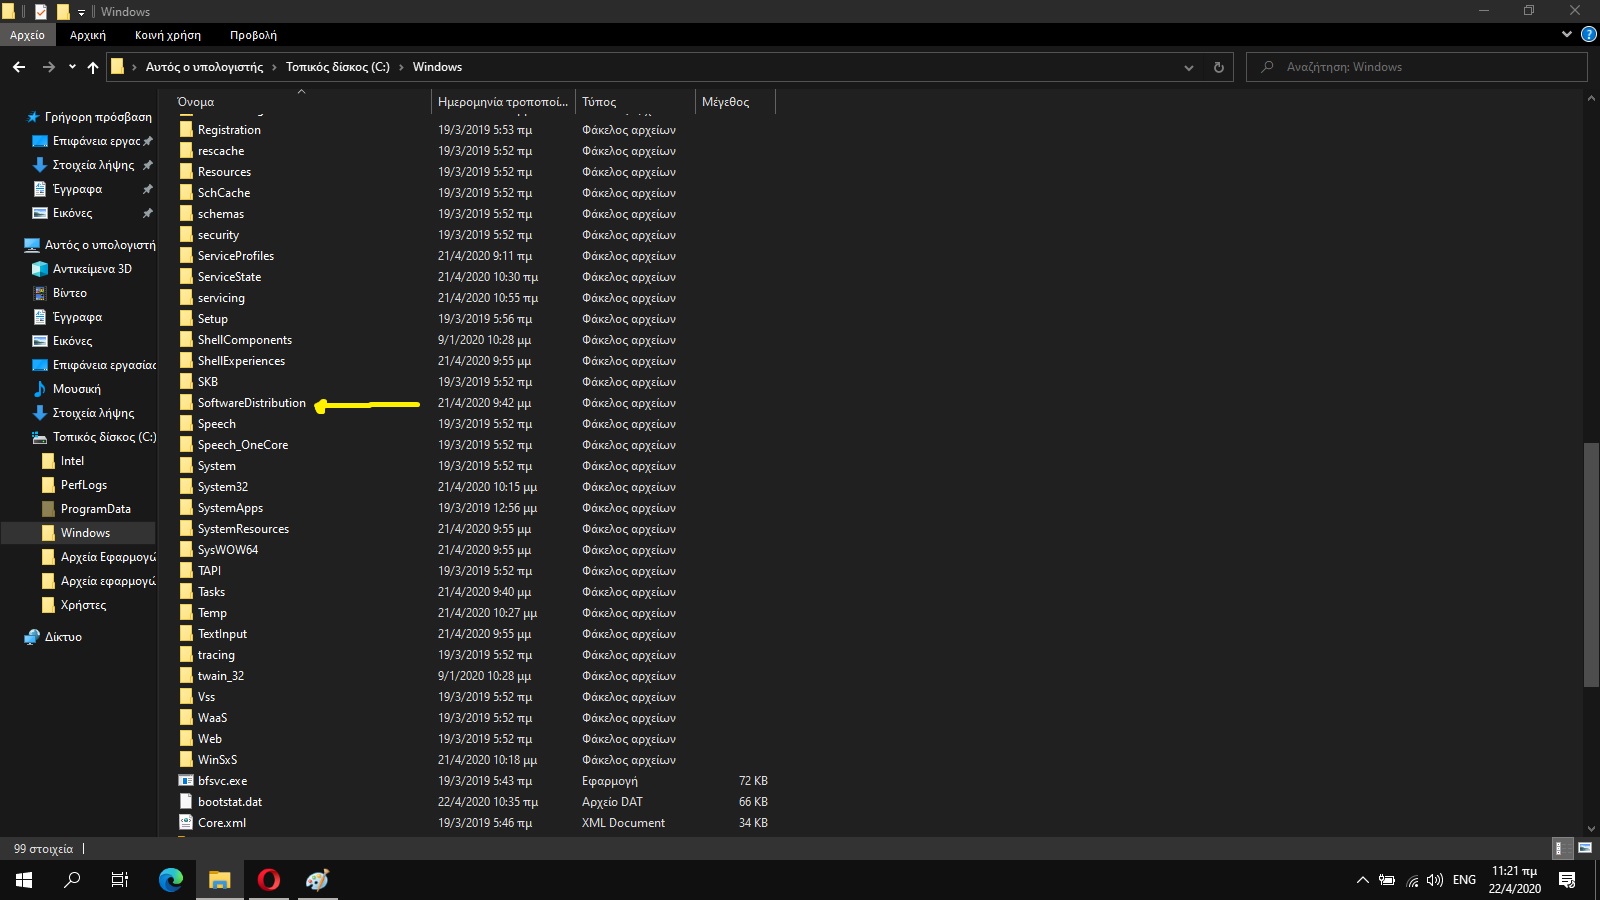The width and height of the screenshot is (1600, 900).
Task: Show hidden system tray icons
Action: [1362, 880]
